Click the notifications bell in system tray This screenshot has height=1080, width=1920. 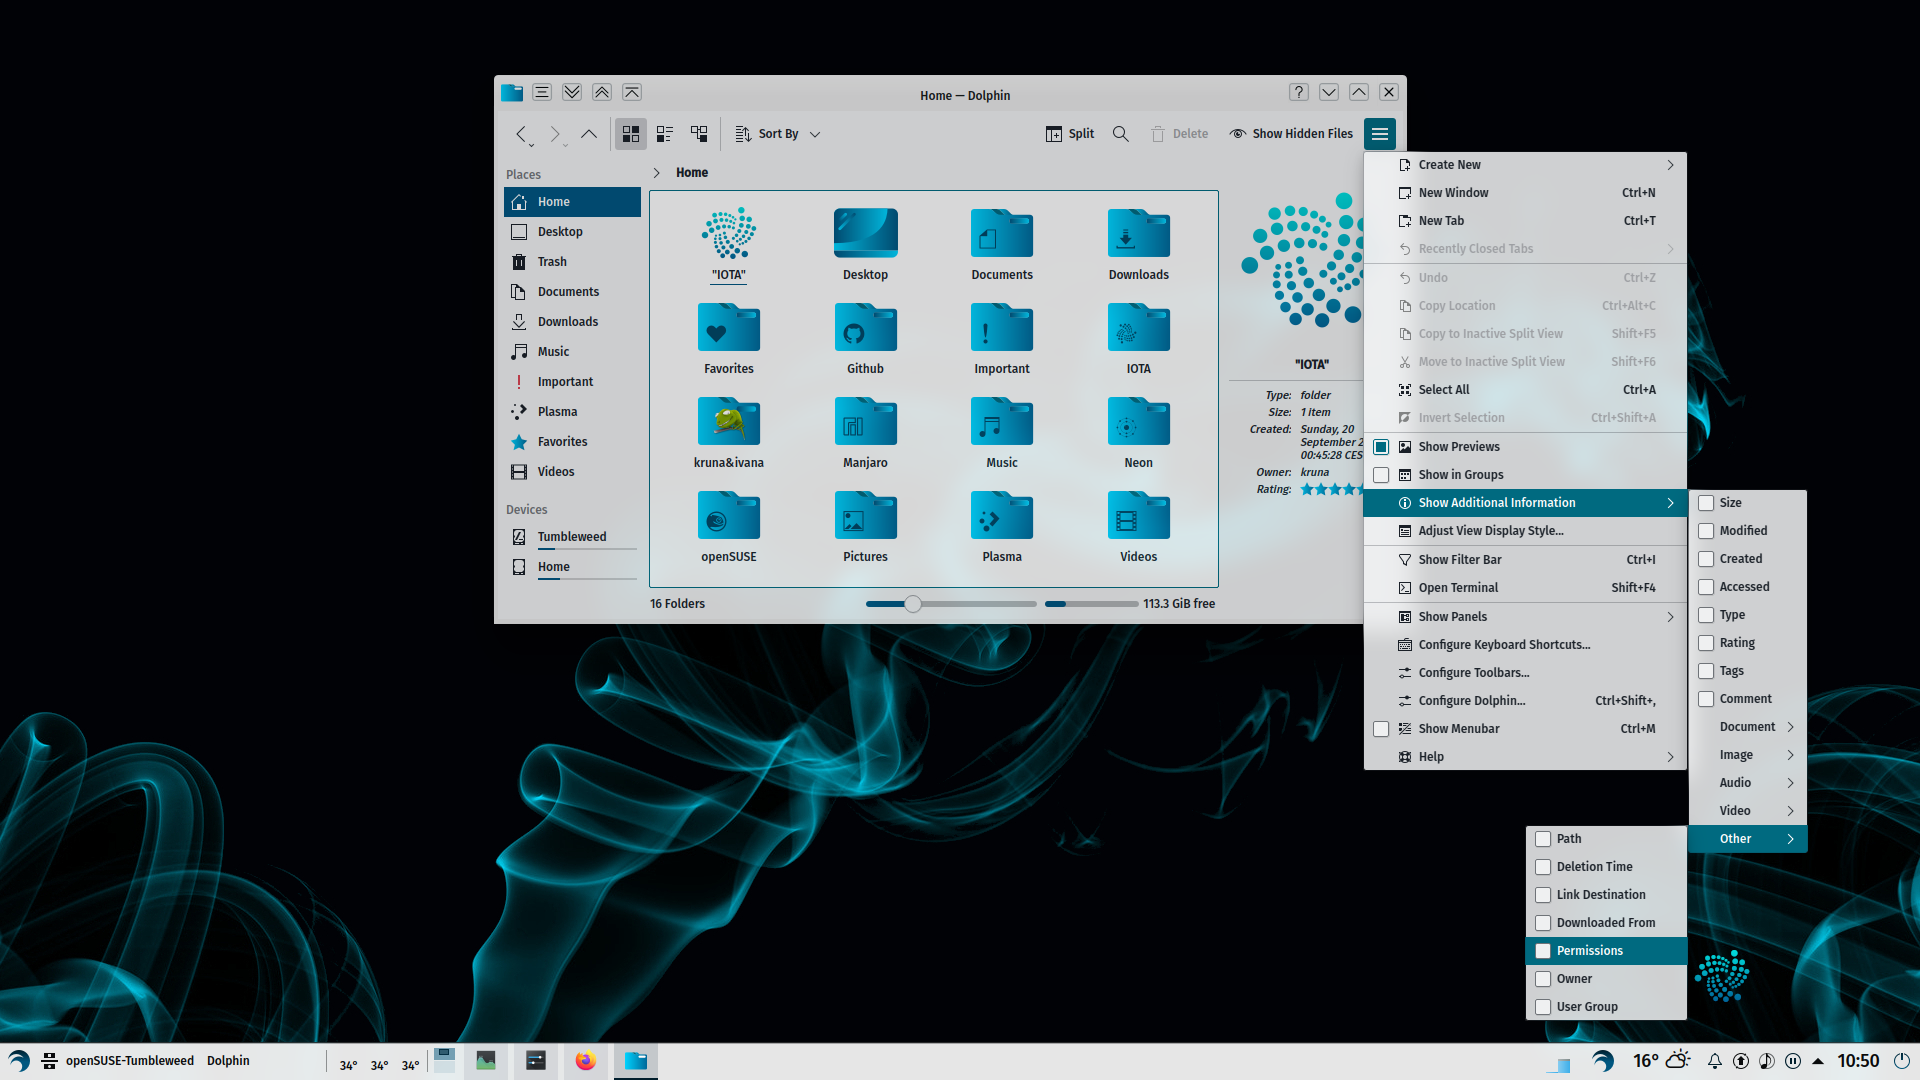[x=1714, y=1061]
